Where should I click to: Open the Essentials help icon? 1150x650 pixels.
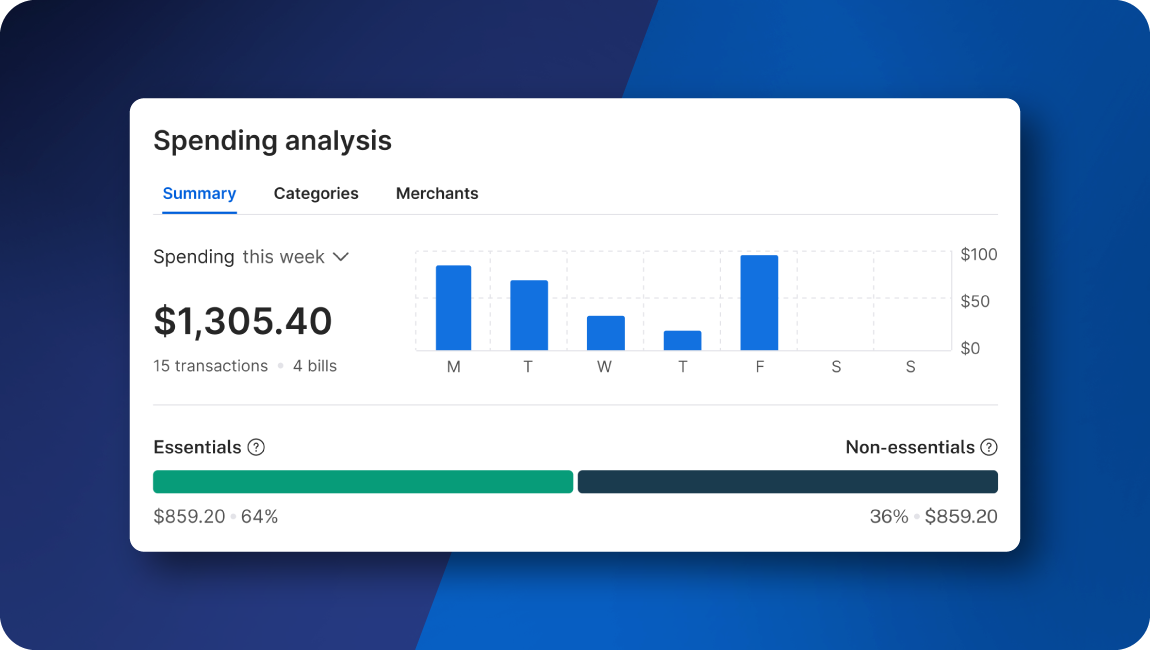click(258, 447)
